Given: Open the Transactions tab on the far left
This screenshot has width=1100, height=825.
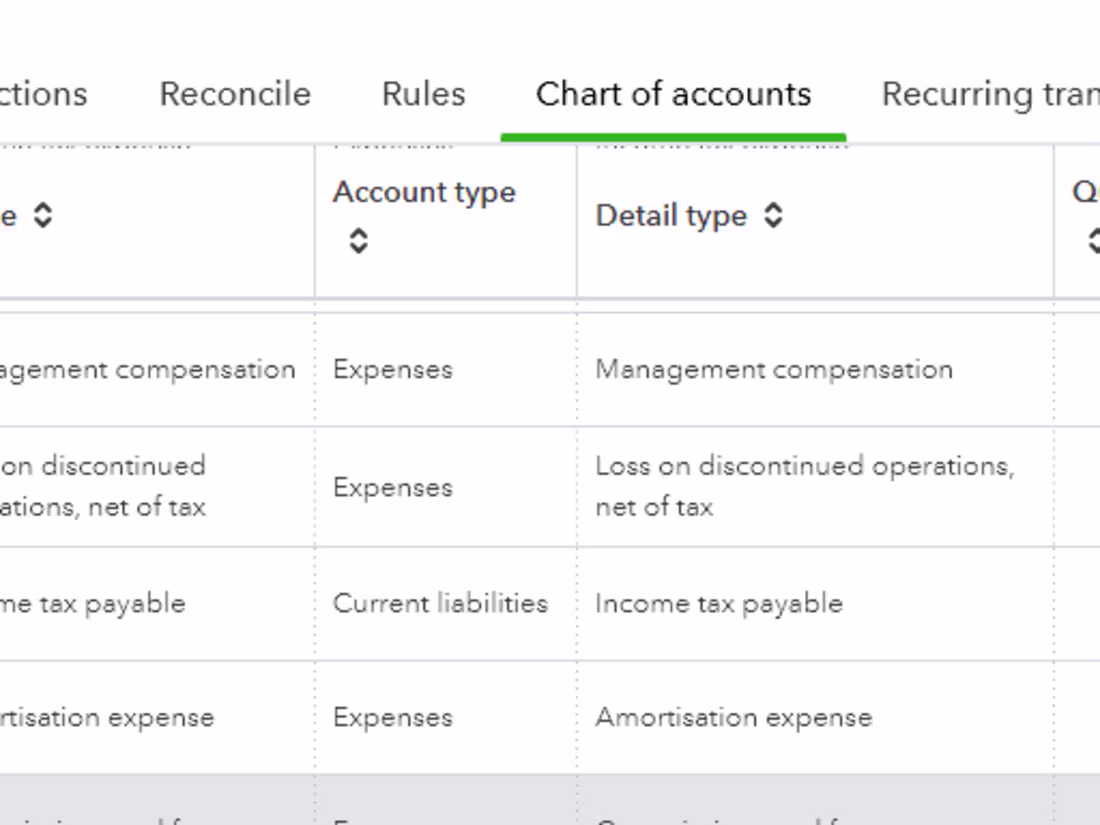Looking at the screenshot, I should (x=44, y=93).
